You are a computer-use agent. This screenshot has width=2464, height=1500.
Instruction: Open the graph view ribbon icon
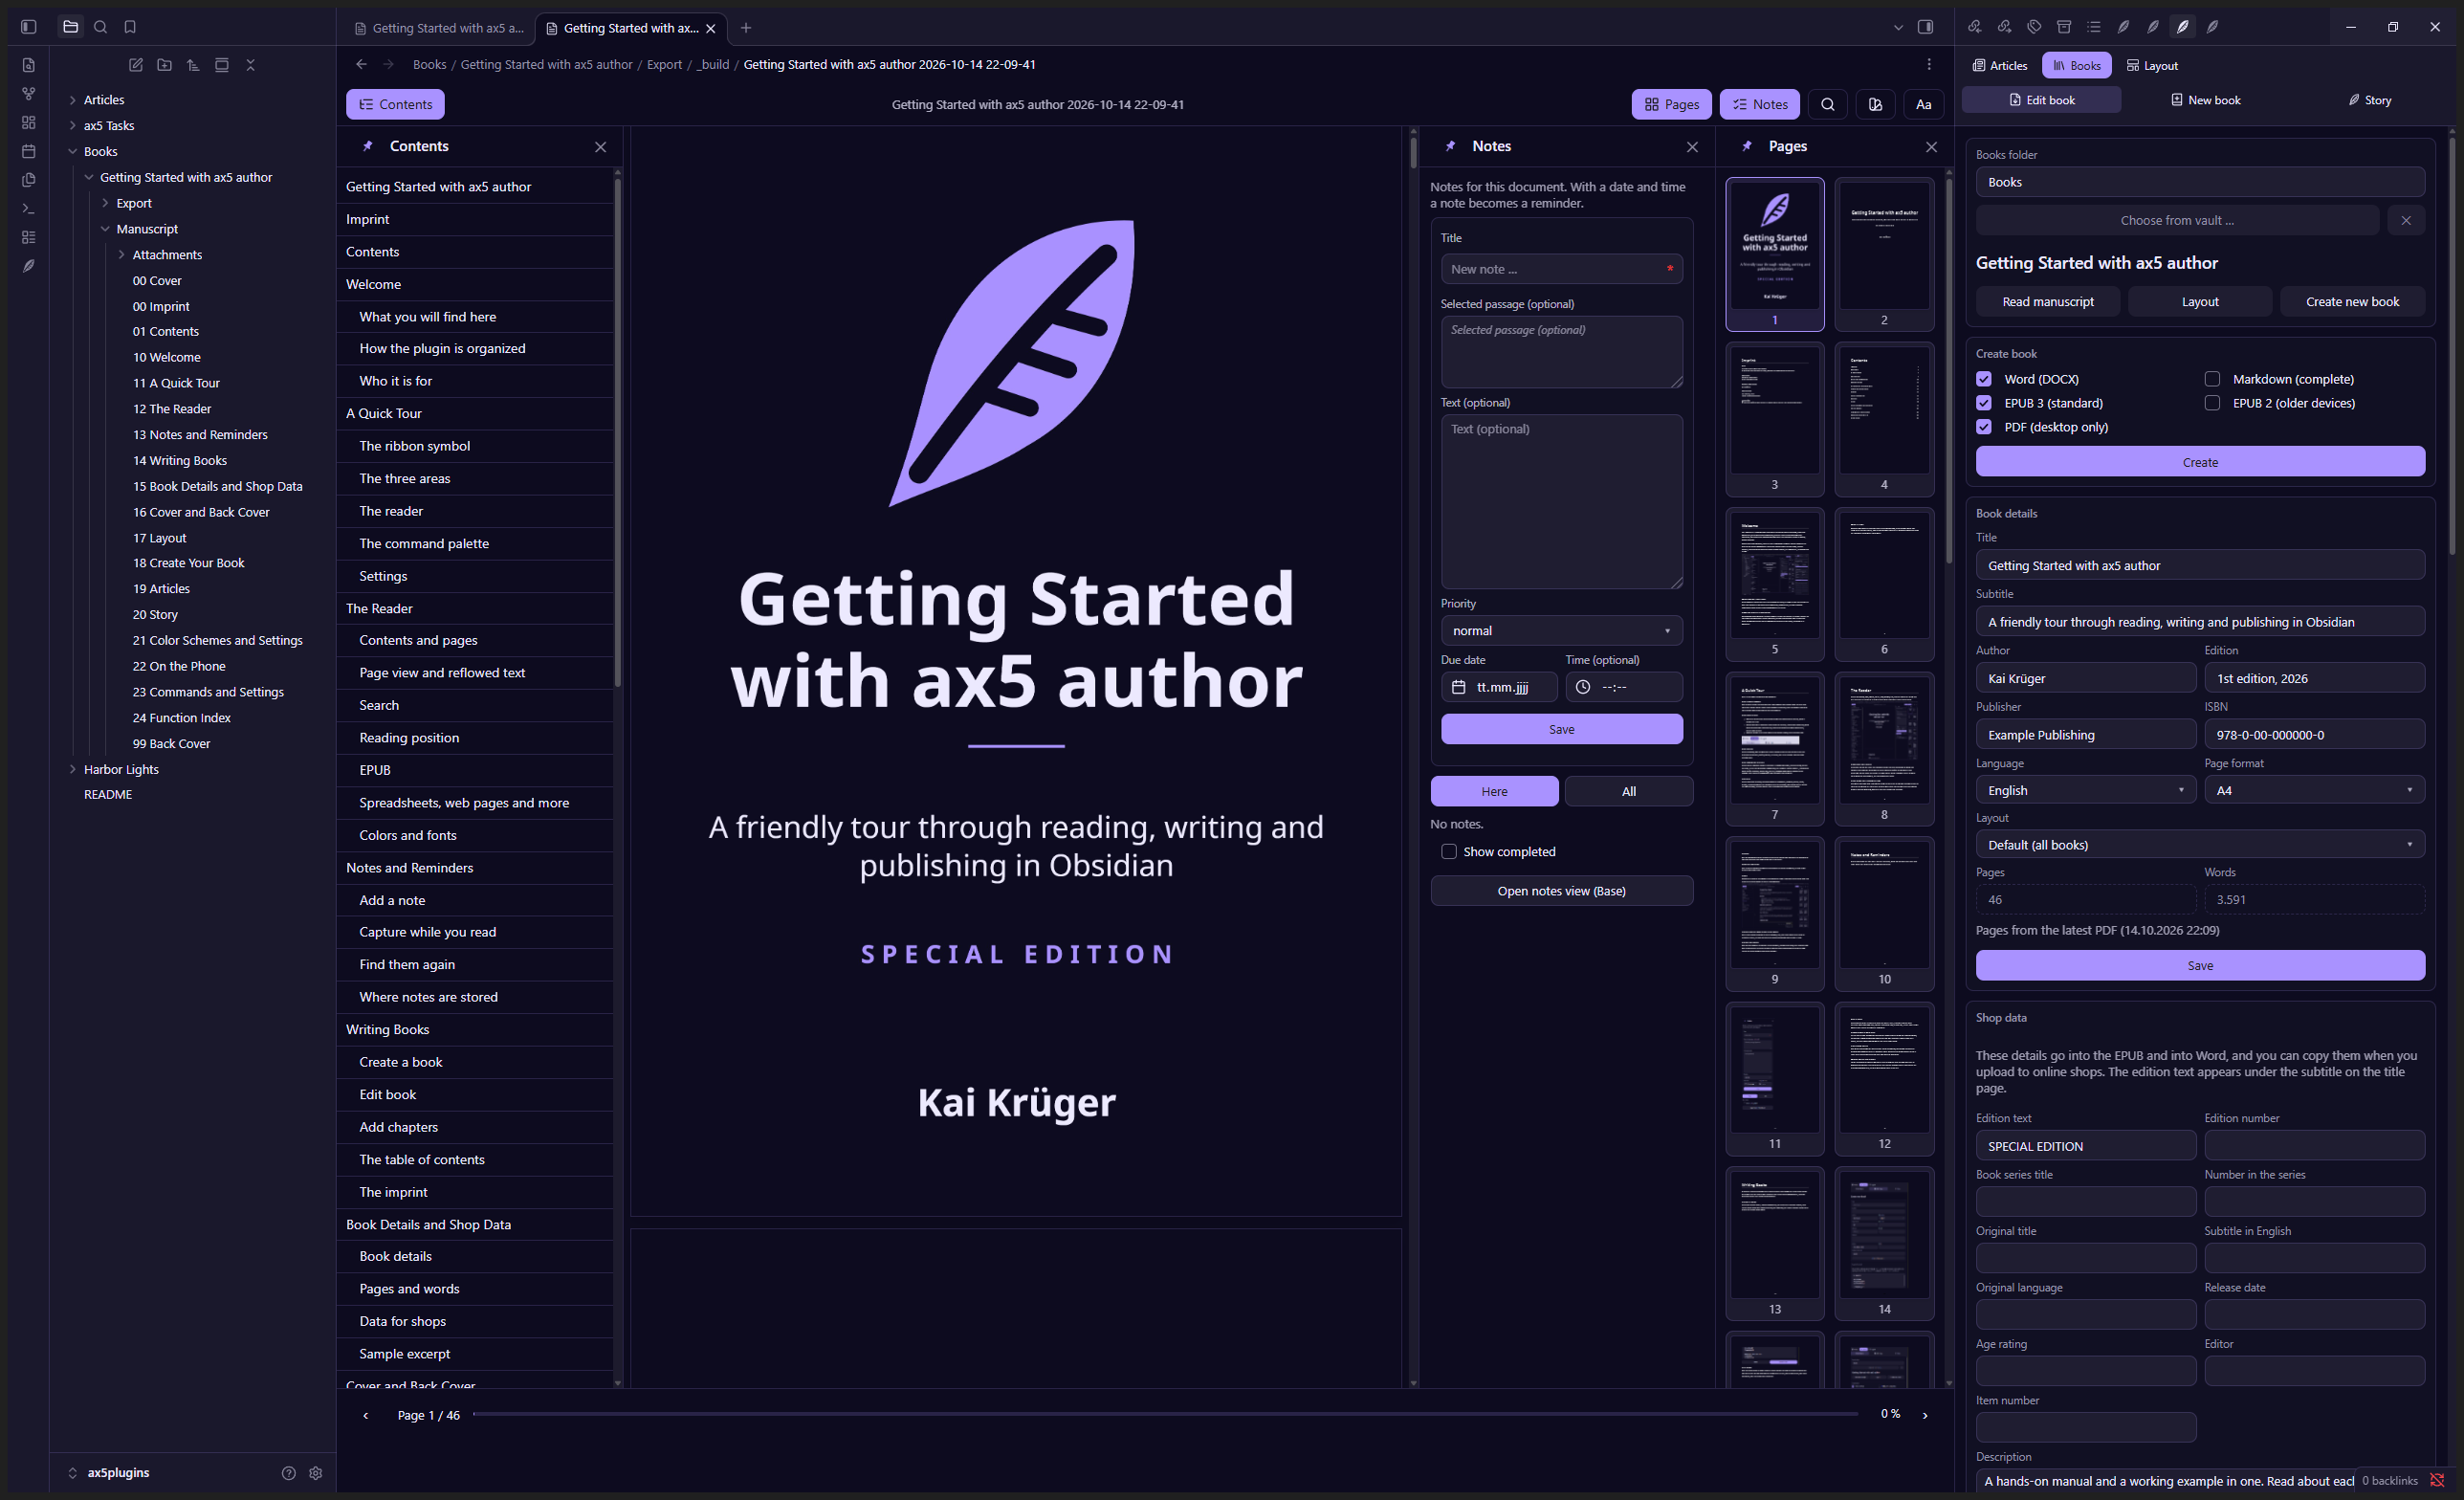pos(29,94)
